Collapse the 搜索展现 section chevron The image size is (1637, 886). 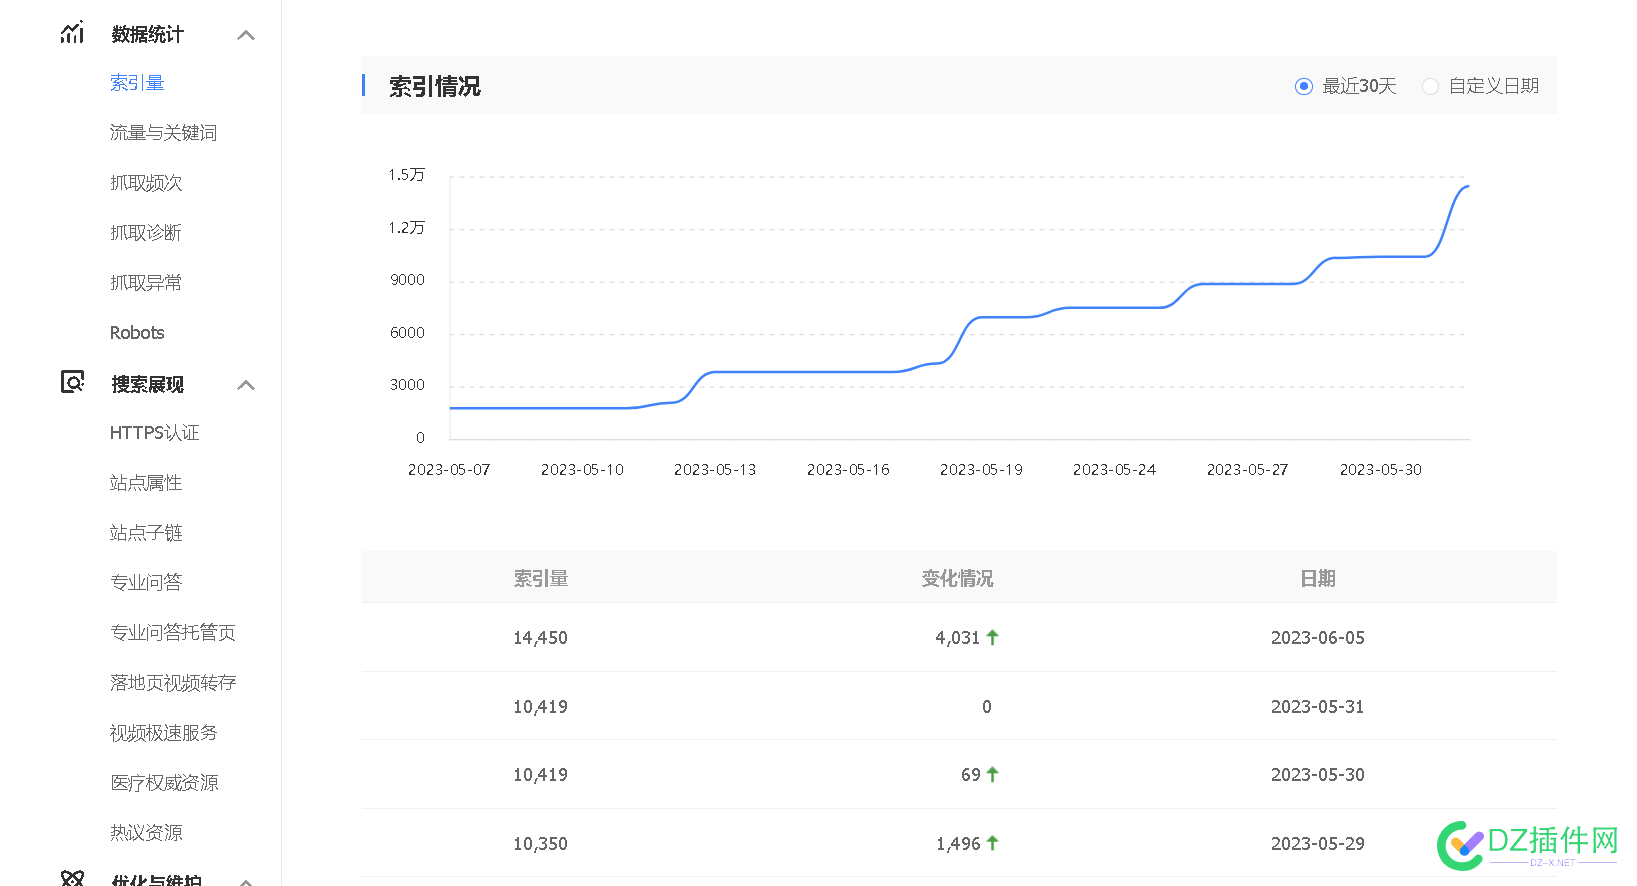246,385
